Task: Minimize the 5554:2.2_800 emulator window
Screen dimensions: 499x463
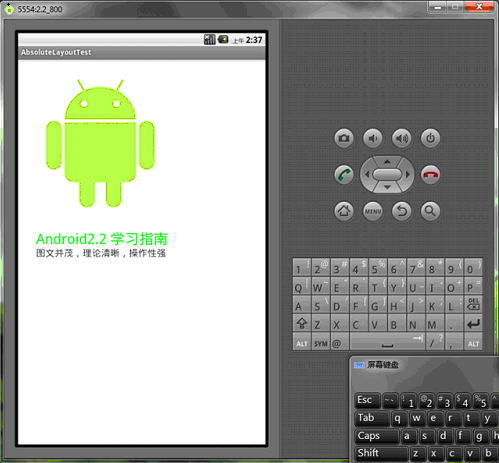Action: click(438, 7)
